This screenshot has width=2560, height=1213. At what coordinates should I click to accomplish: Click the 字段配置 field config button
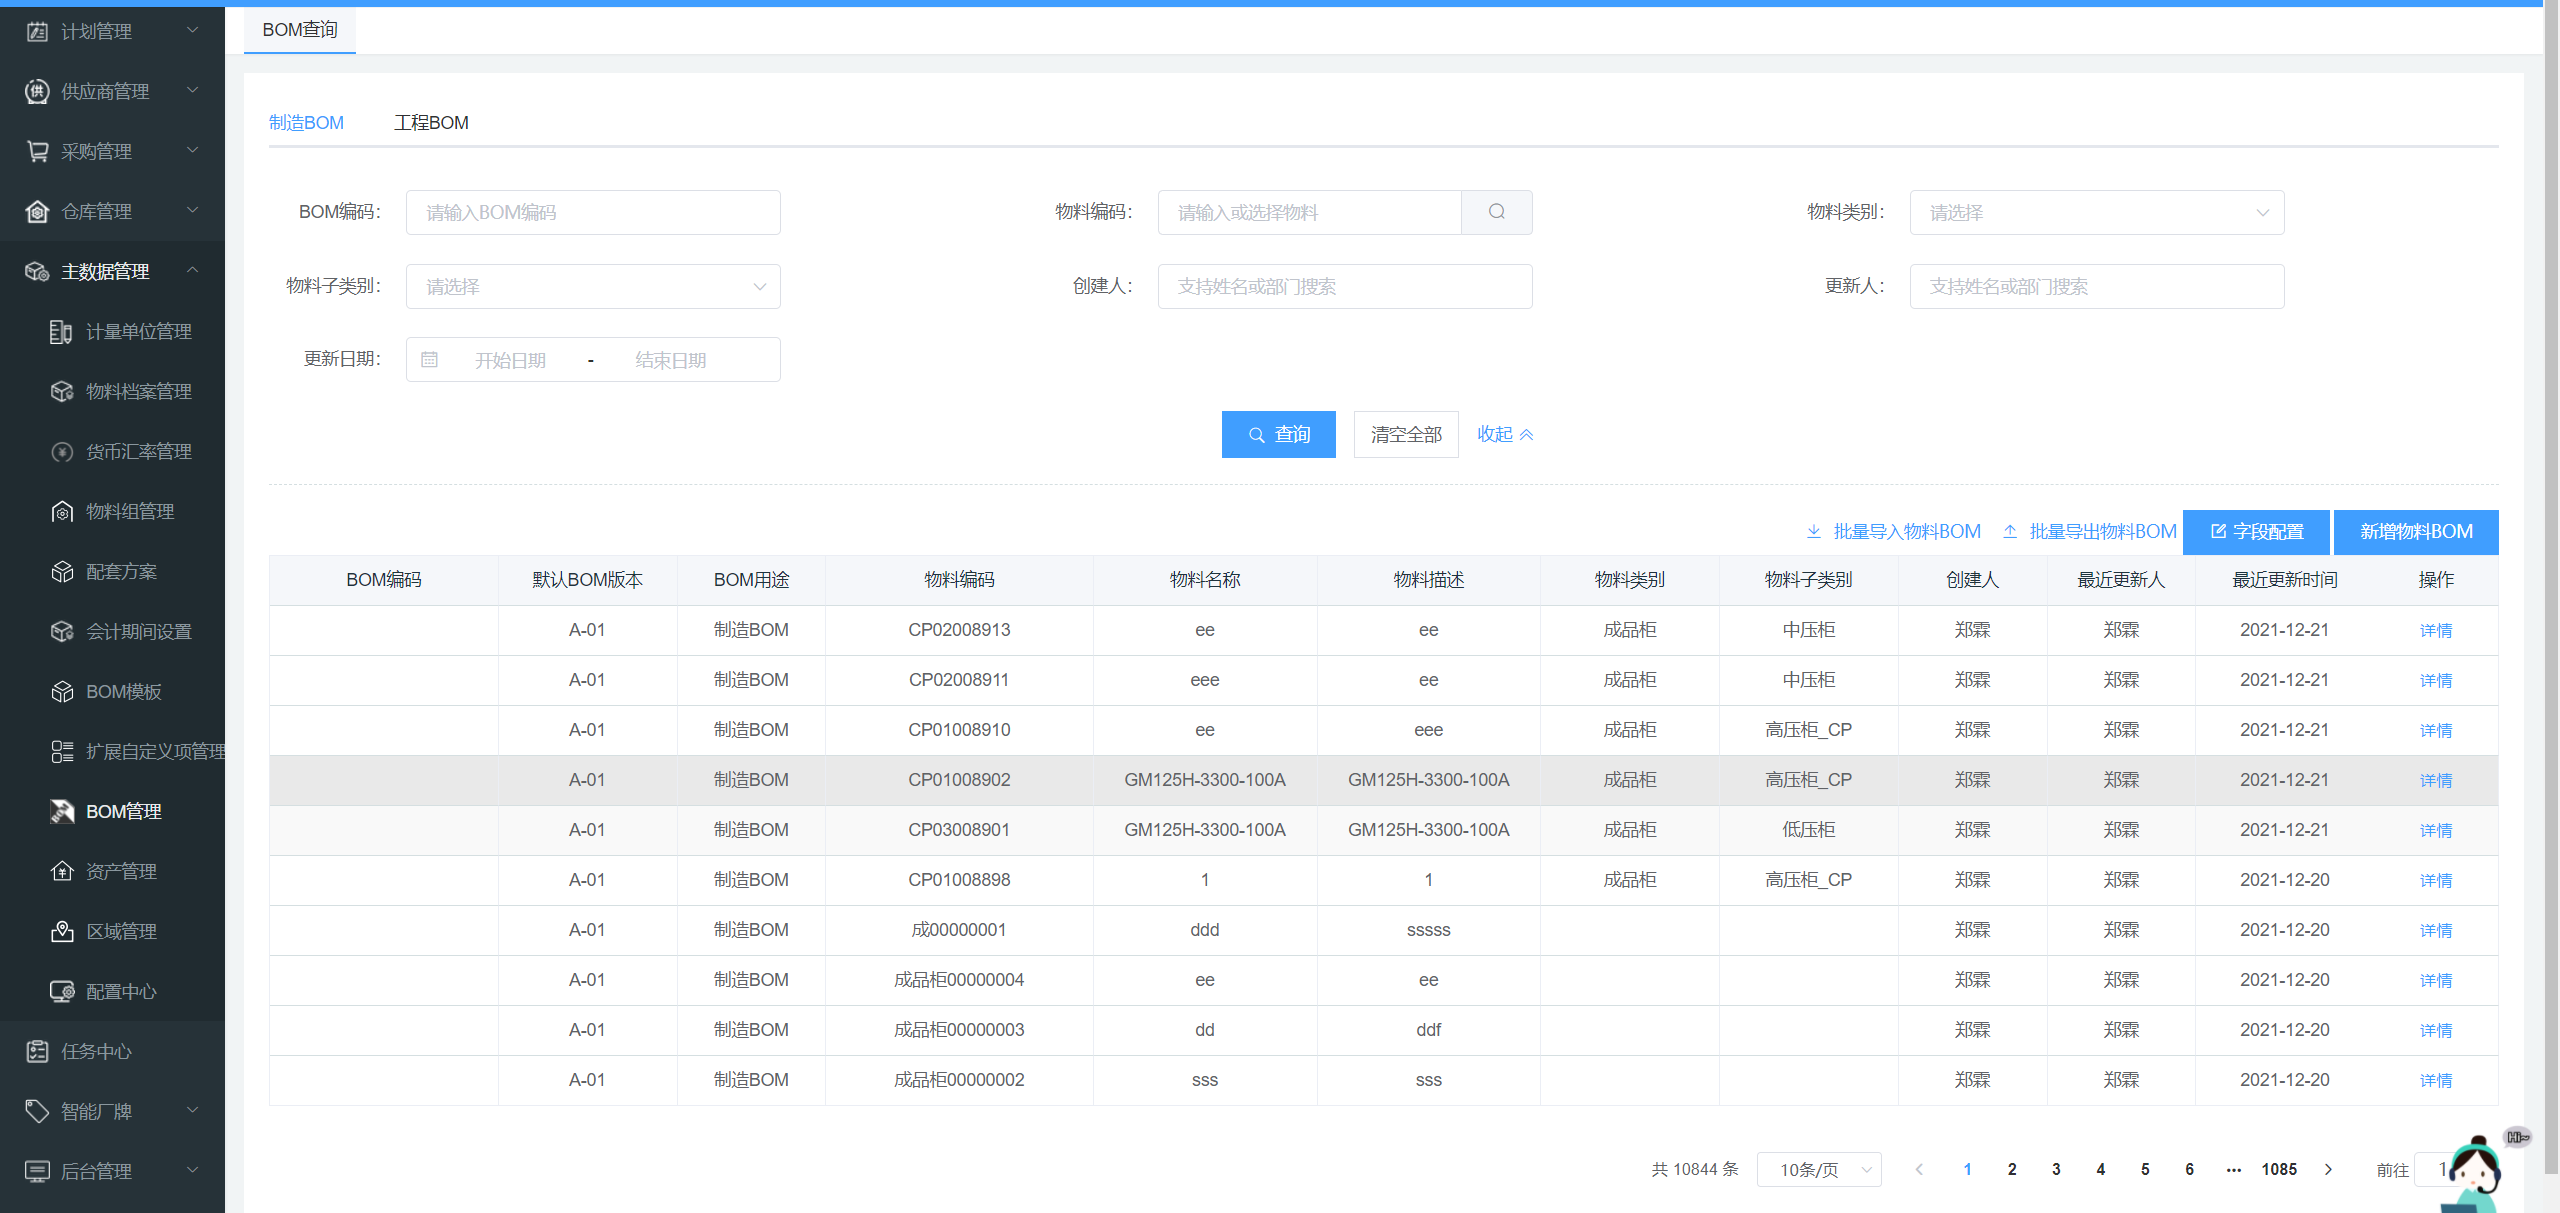2256,532
